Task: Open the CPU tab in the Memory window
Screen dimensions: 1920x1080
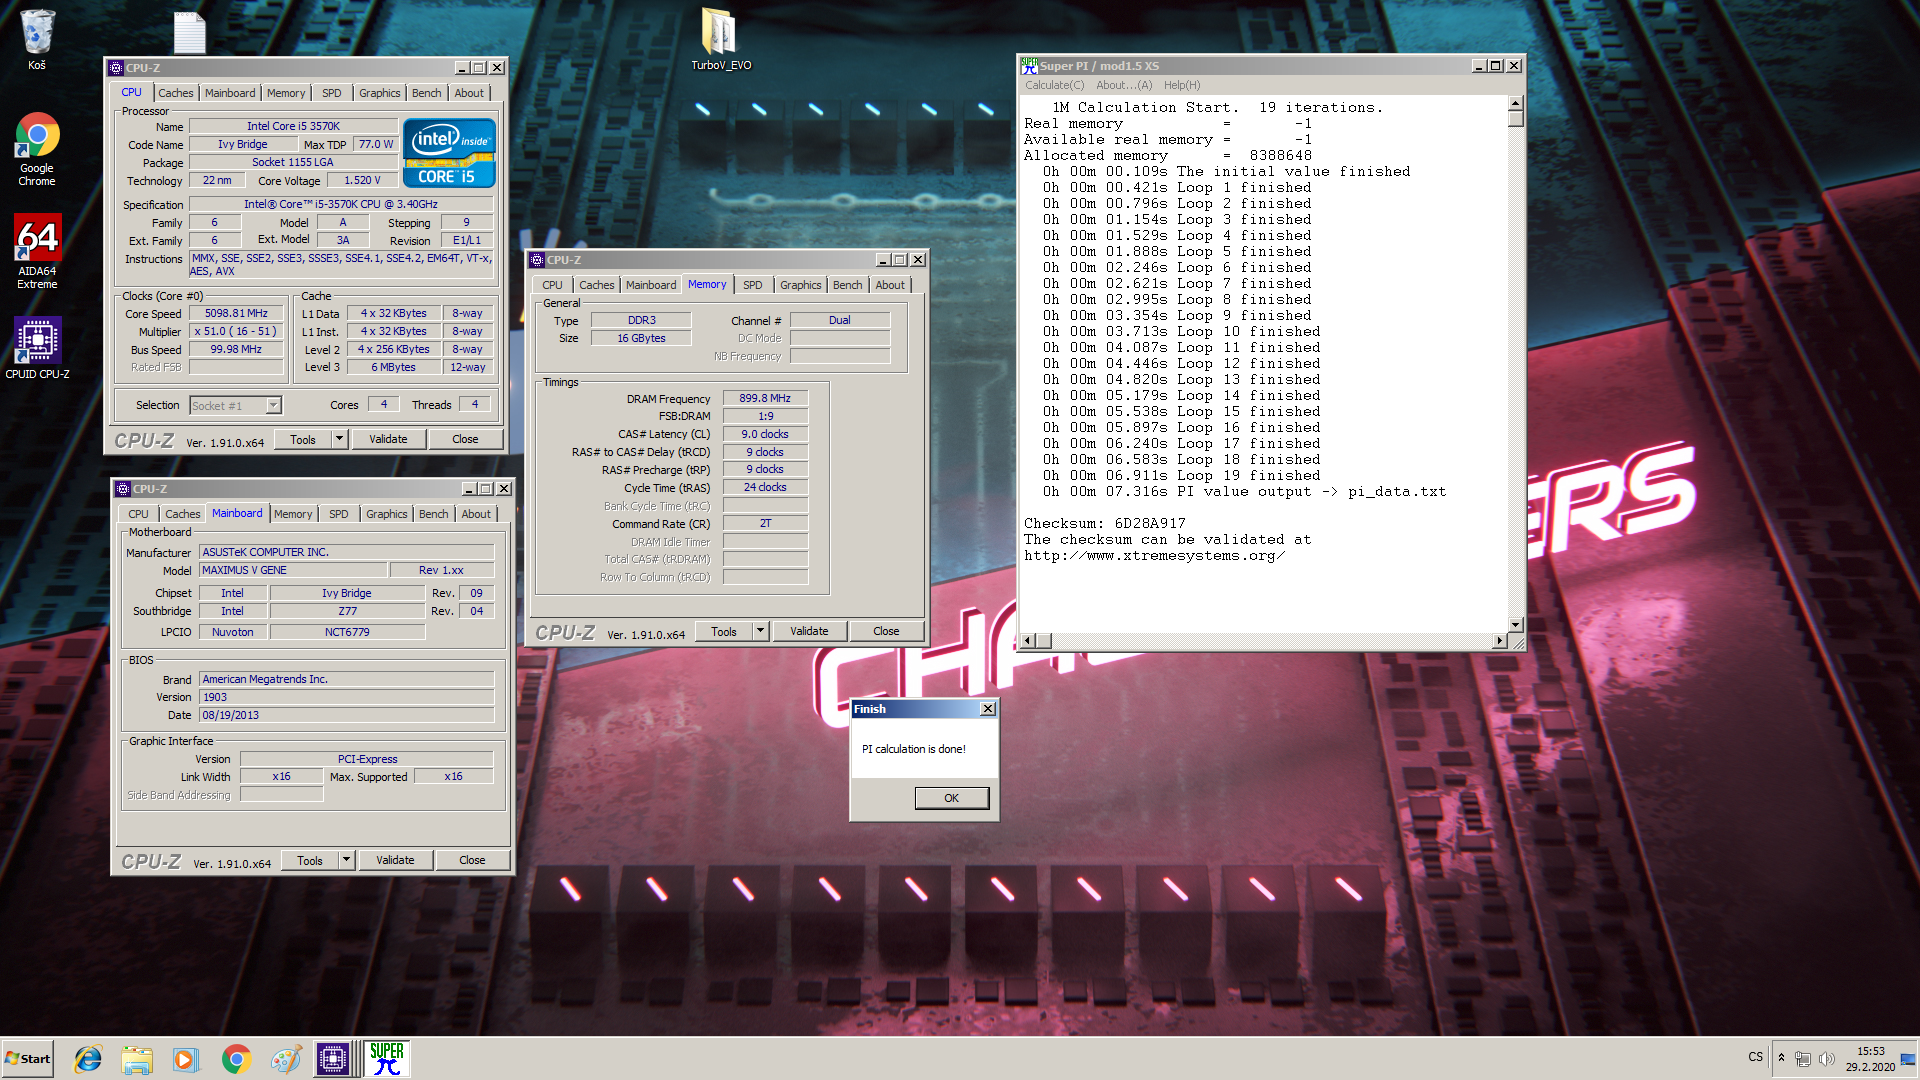Action: (553, 285)
